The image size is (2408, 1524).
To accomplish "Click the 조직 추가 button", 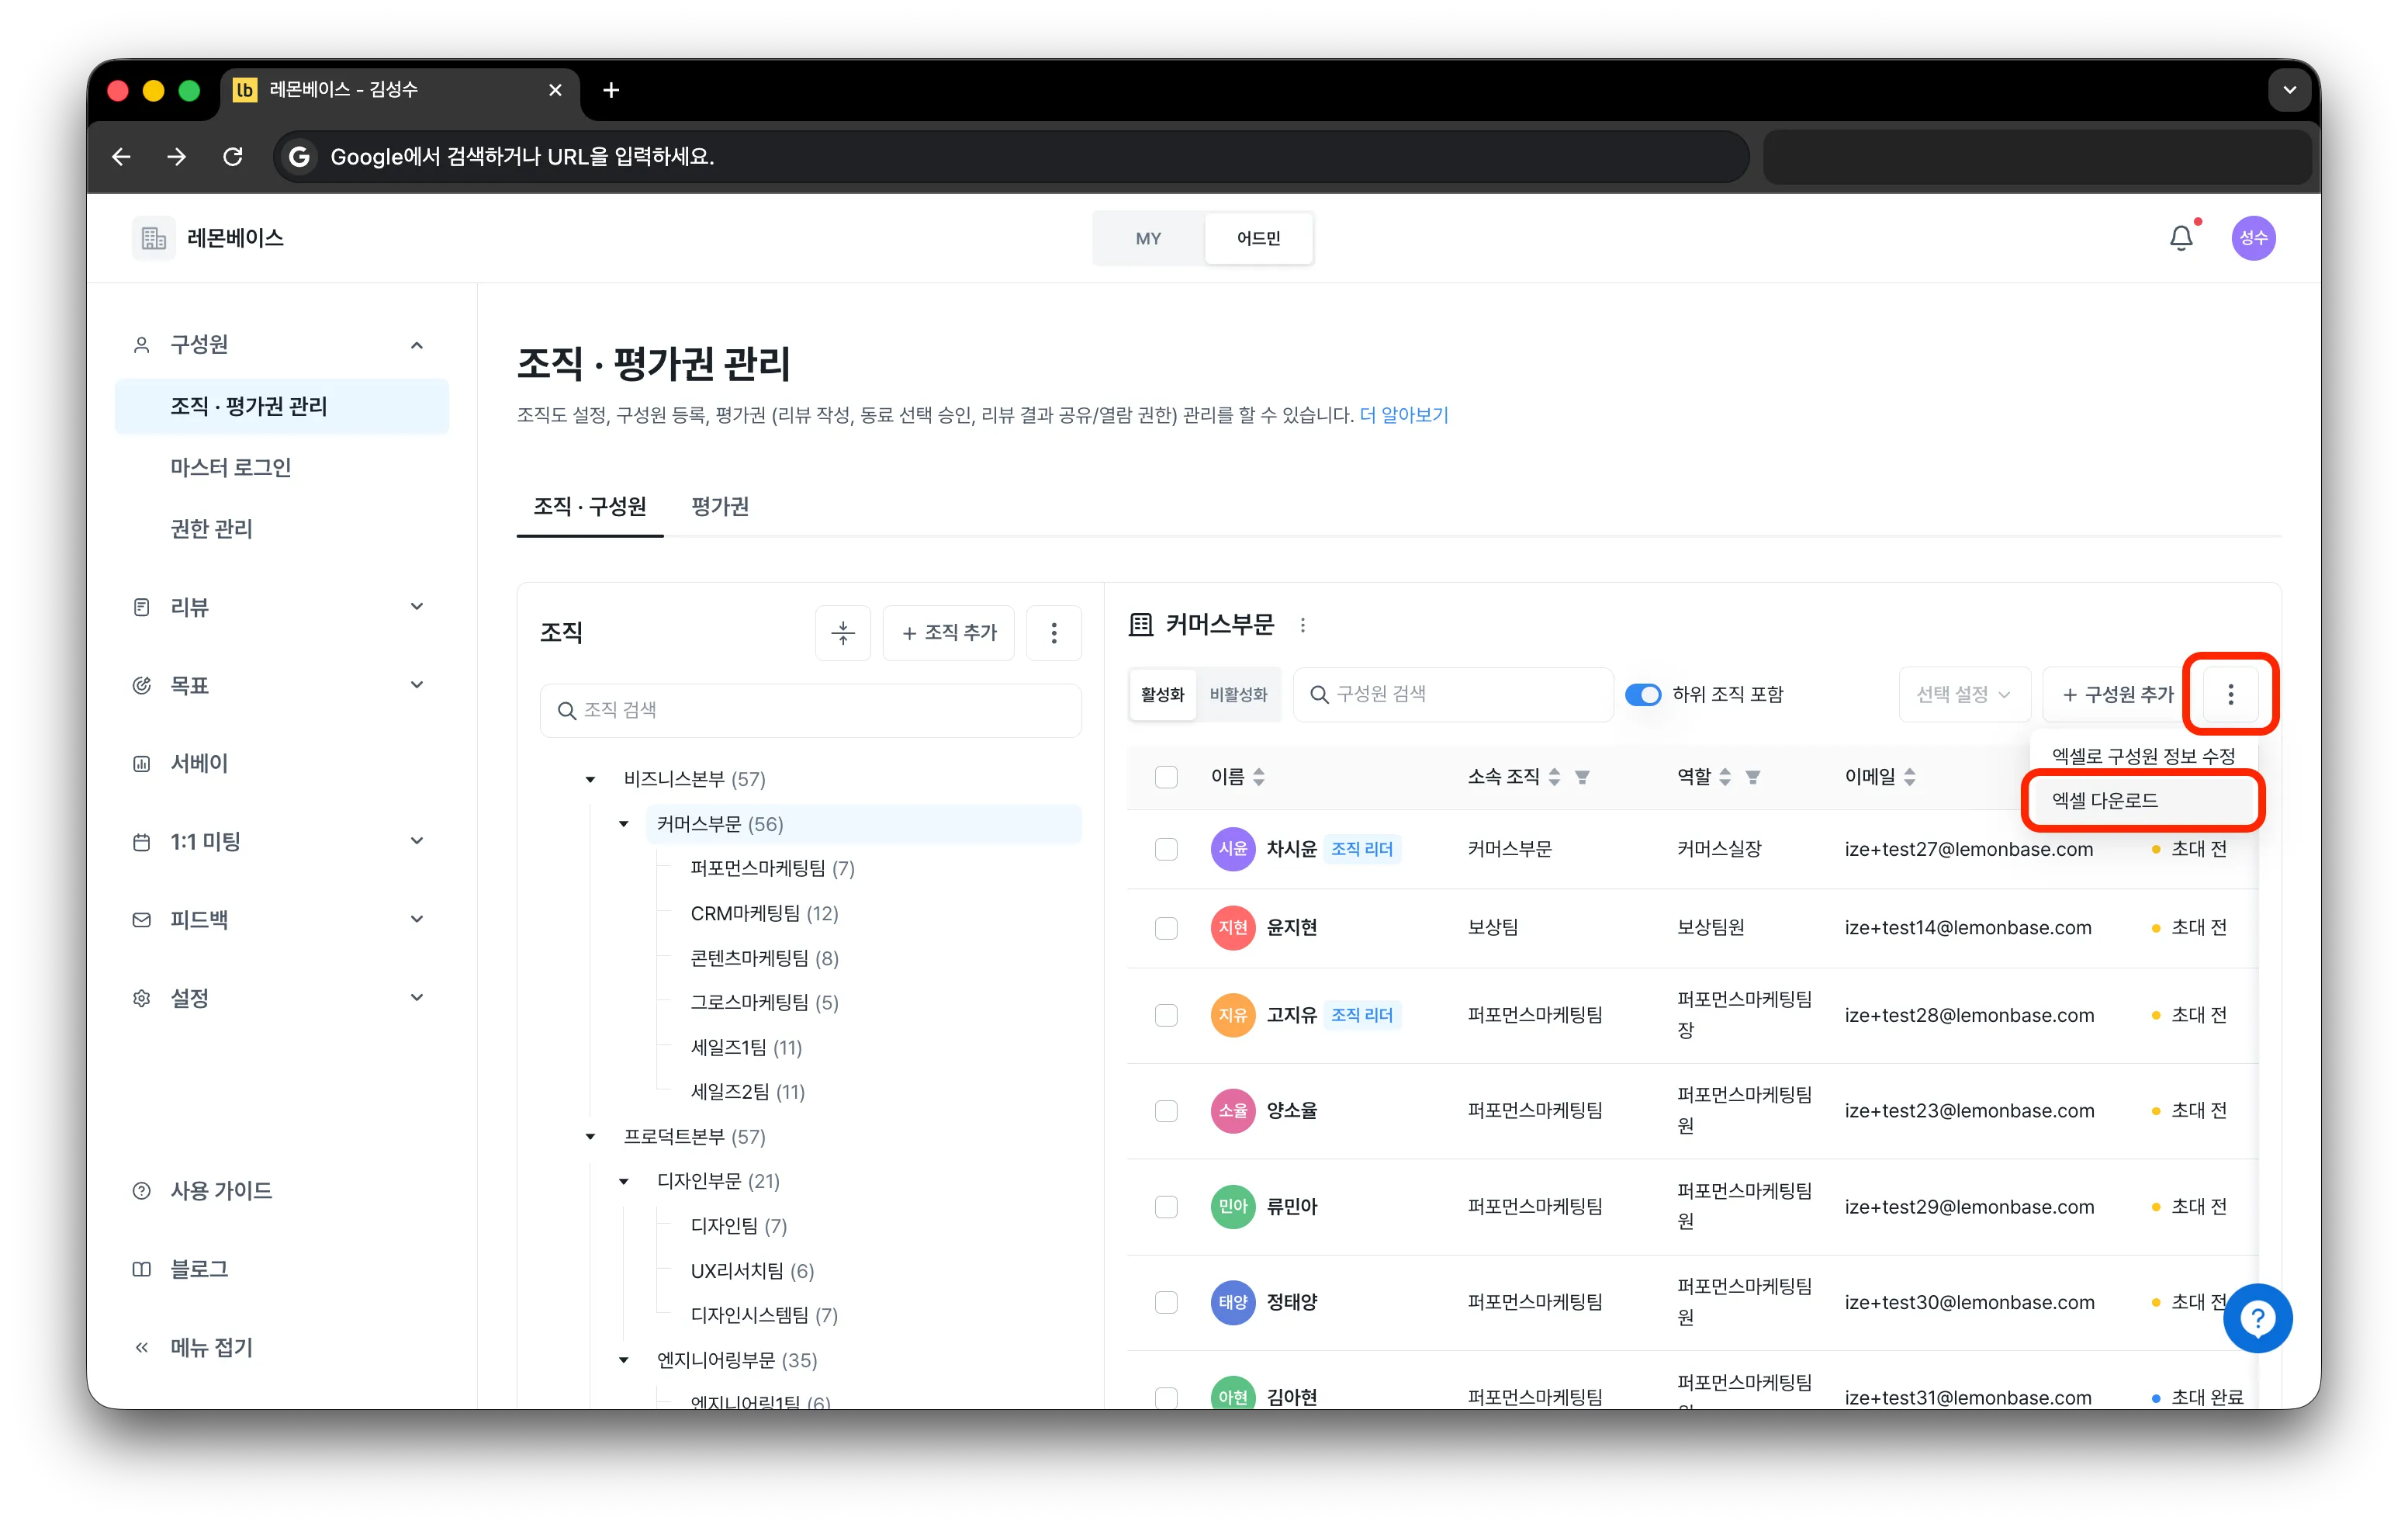I will click(x=948, y=632).
